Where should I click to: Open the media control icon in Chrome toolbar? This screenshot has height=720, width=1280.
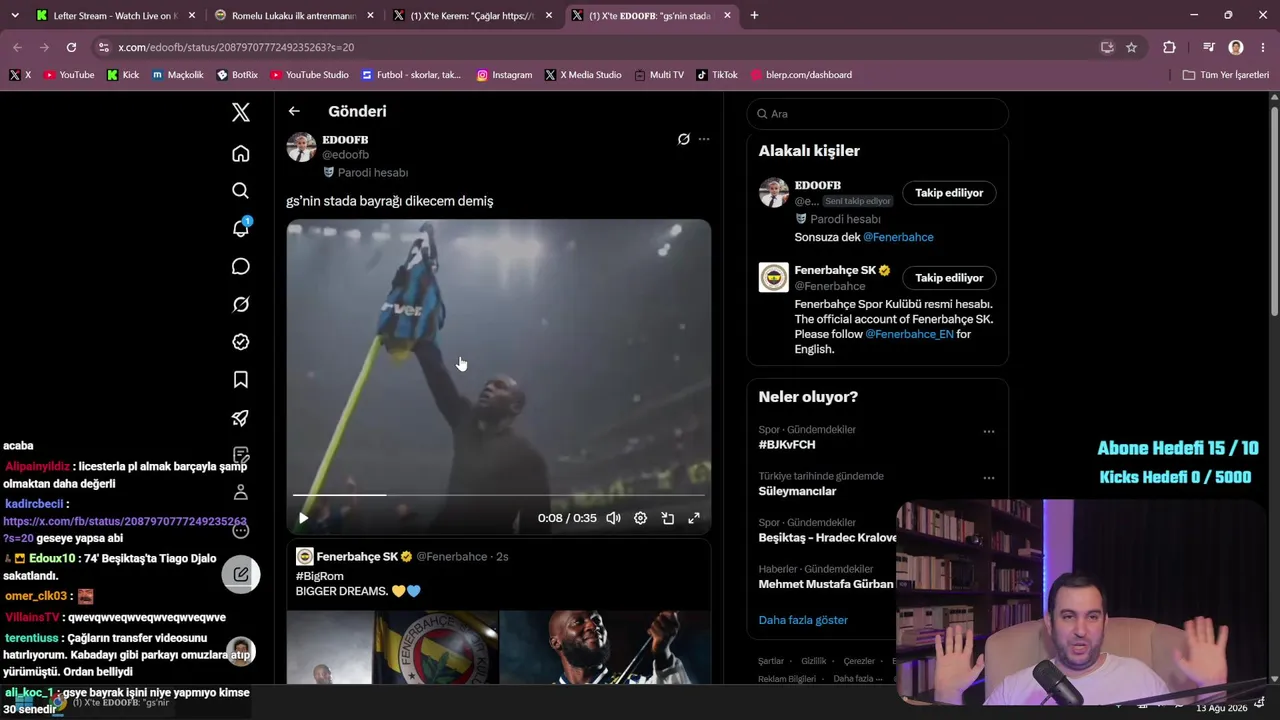point(1209,47)
